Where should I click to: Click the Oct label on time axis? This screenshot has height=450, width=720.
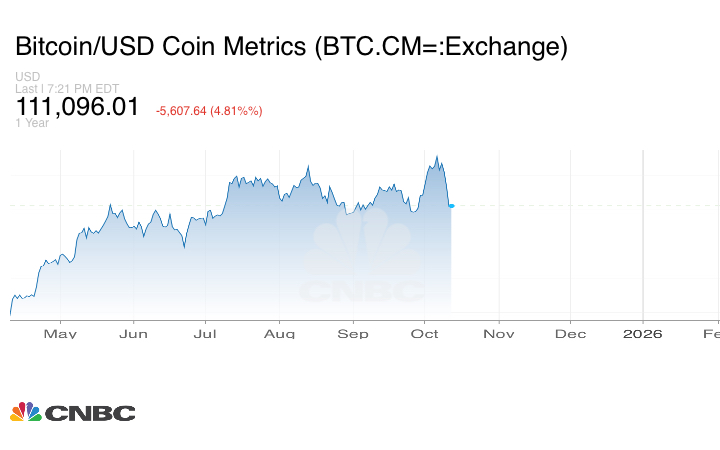[426, 333]
